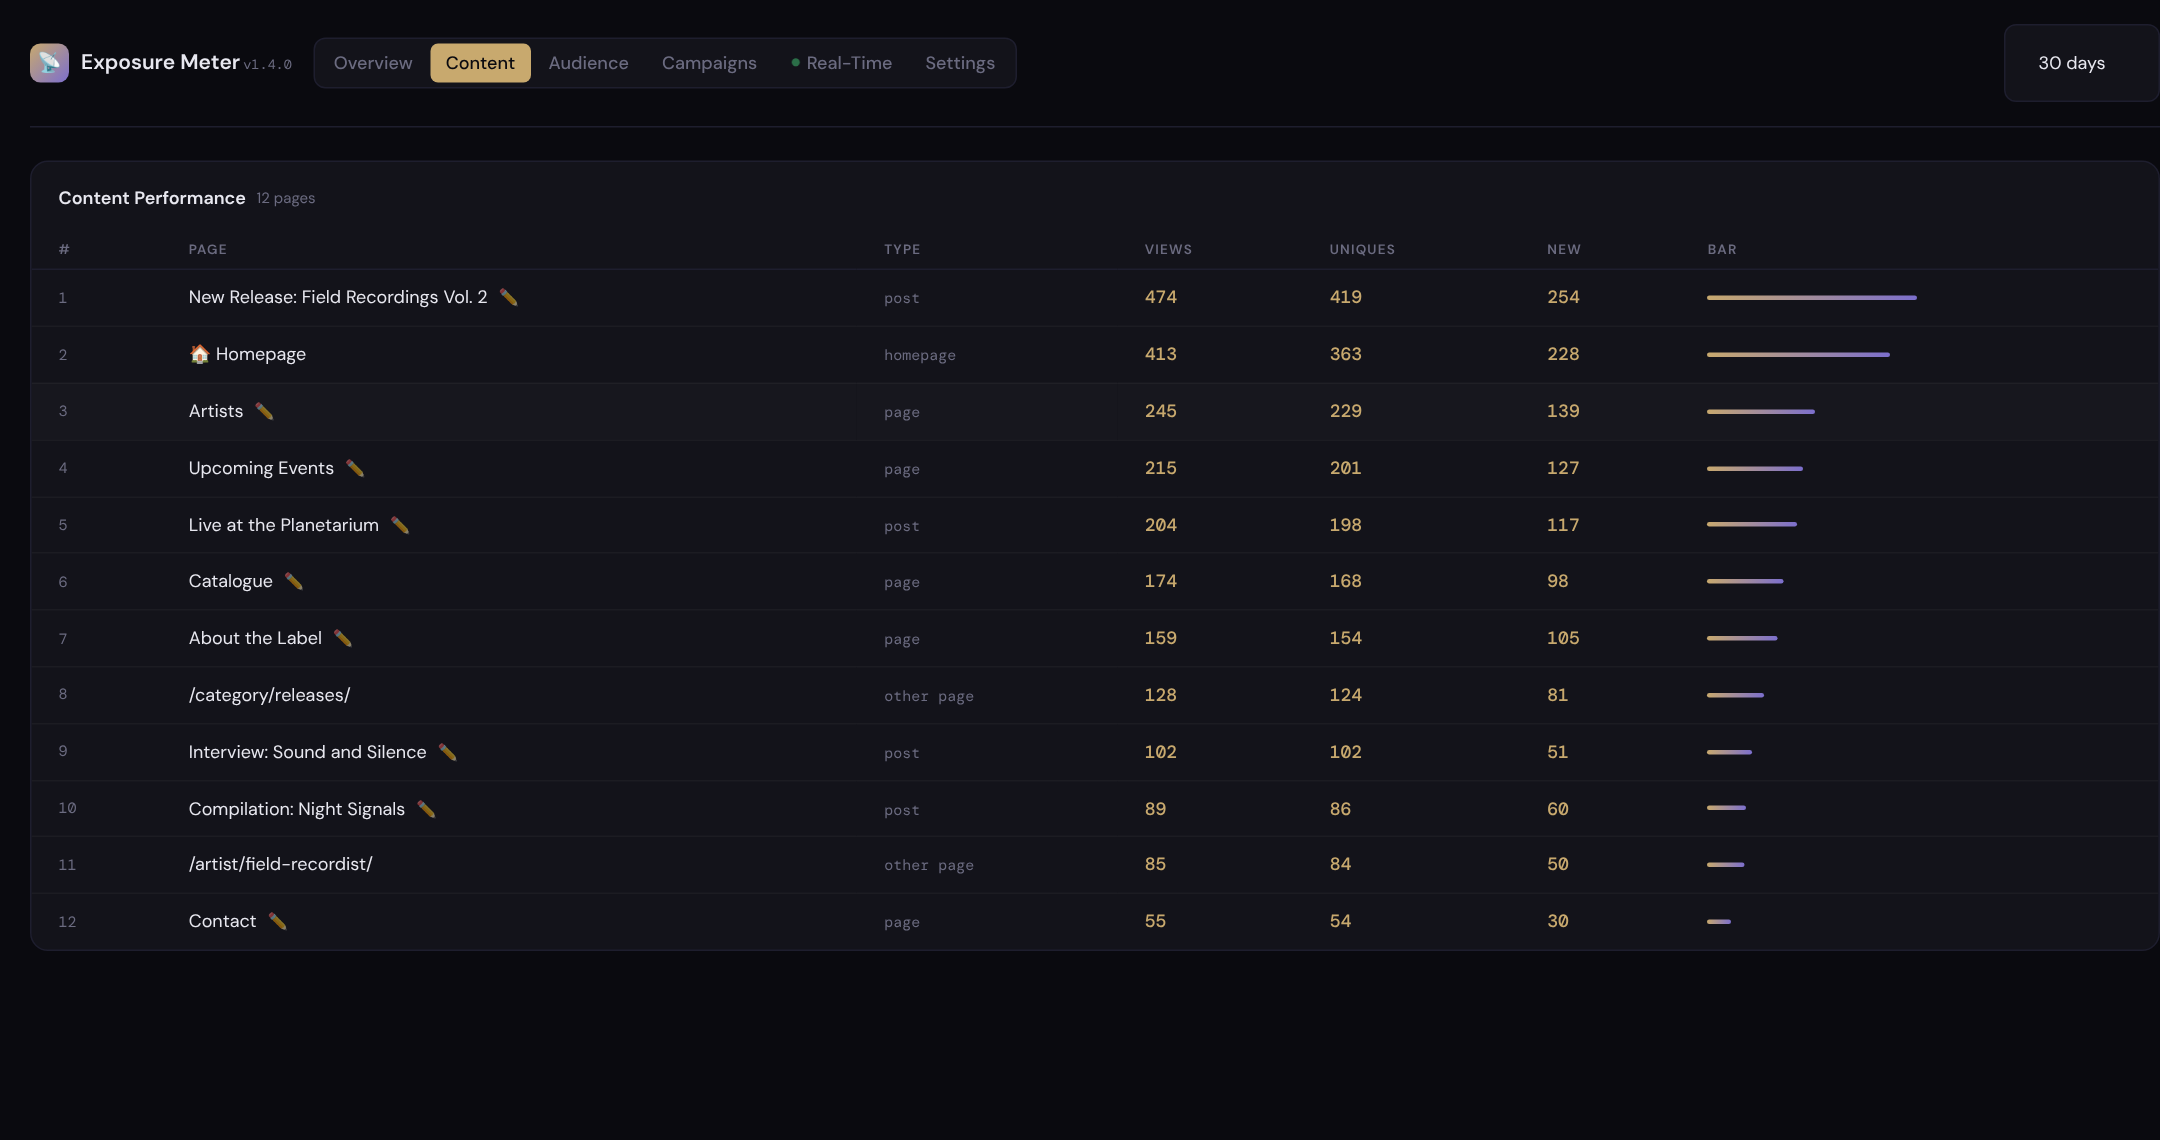Click the 12 pages count label
Image resolution: width=2160 pixels, height=1140 pixels.
[286, 198]
